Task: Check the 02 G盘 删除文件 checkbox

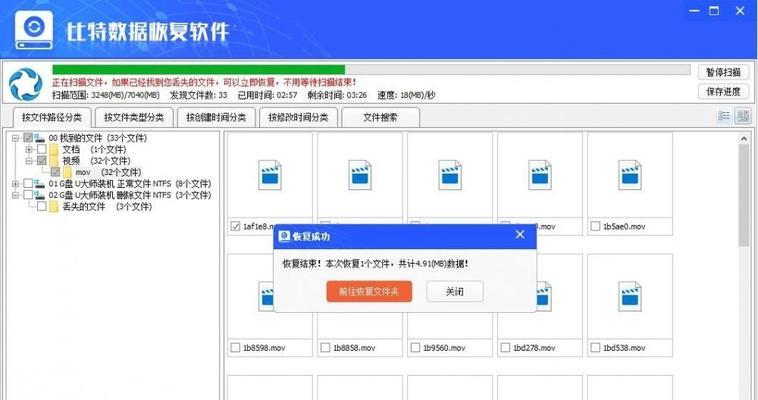Action: (28, 195)
